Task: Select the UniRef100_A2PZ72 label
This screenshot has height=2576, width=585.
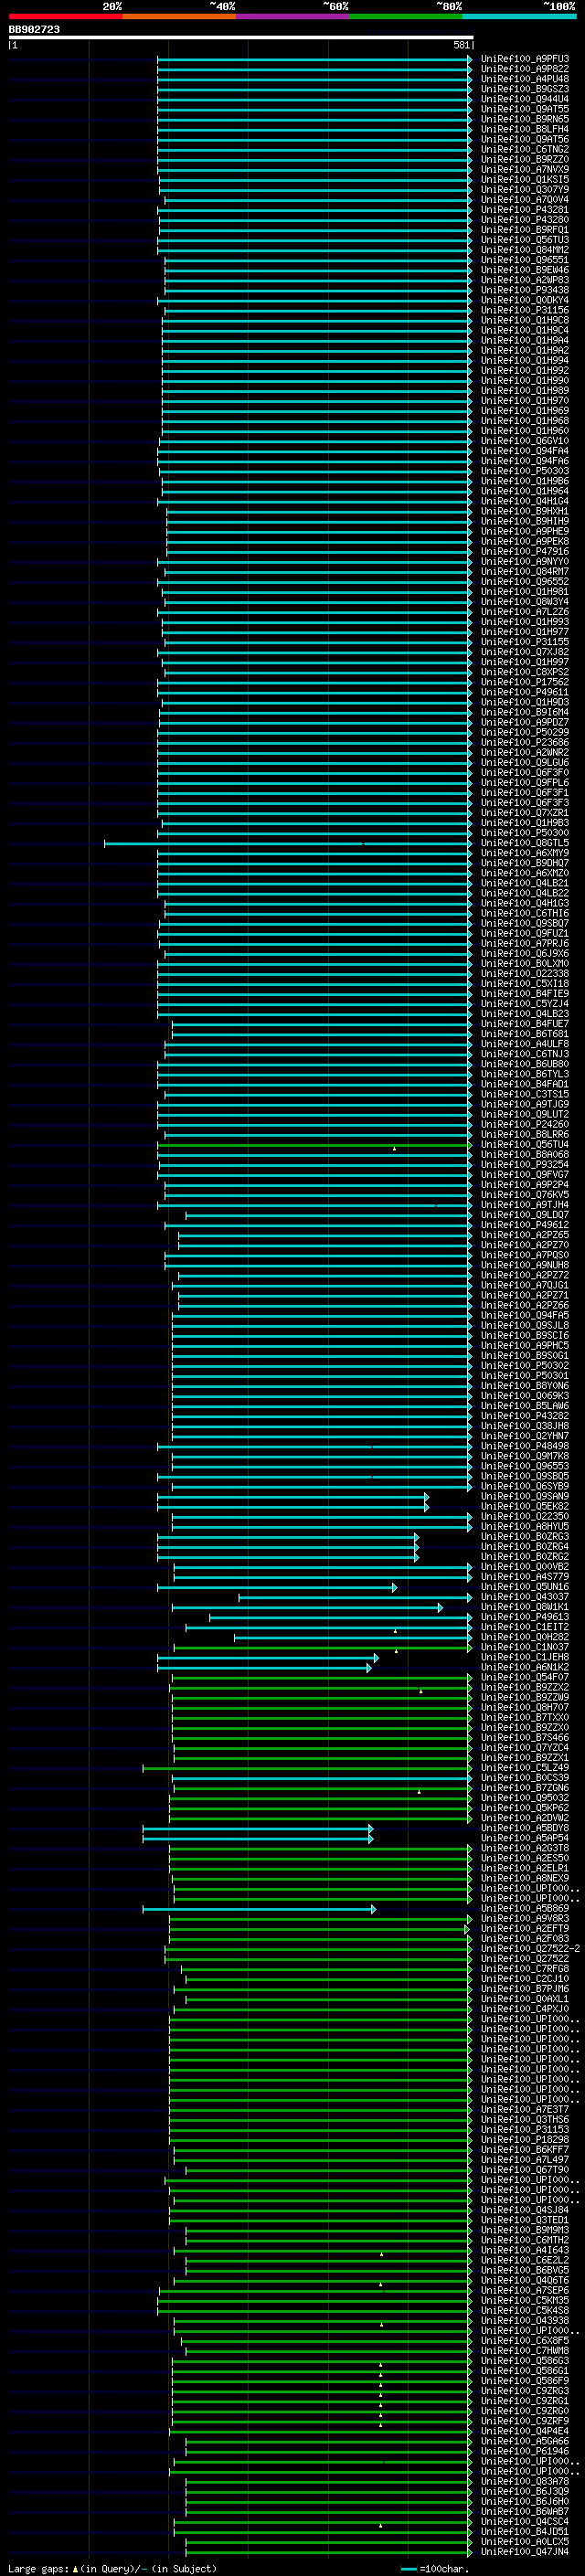Action: point(524,1275)
